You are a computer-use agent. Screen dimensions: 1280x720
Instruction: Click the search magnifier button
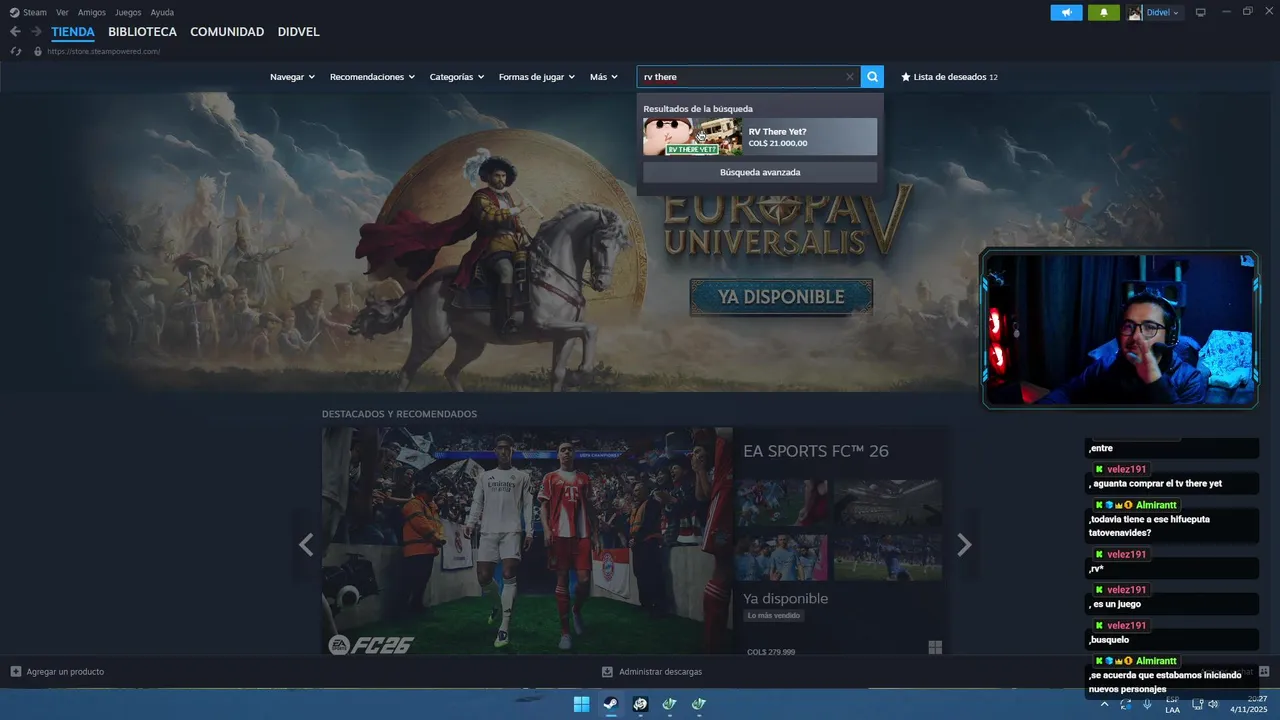[x=872, y=77]
